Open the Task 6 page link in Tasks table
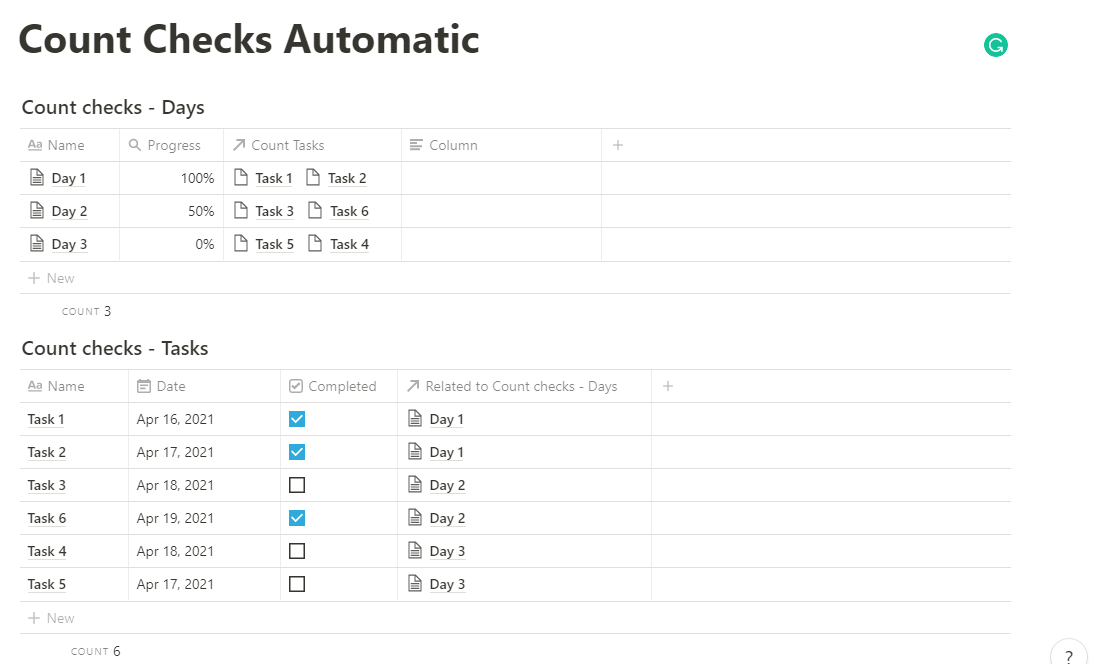 [47, 518]
